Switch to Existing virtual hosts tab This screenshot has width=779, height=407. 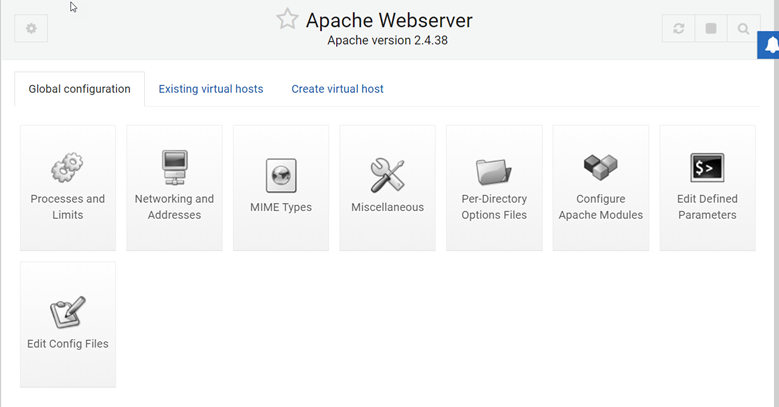[x=211, y=89]
